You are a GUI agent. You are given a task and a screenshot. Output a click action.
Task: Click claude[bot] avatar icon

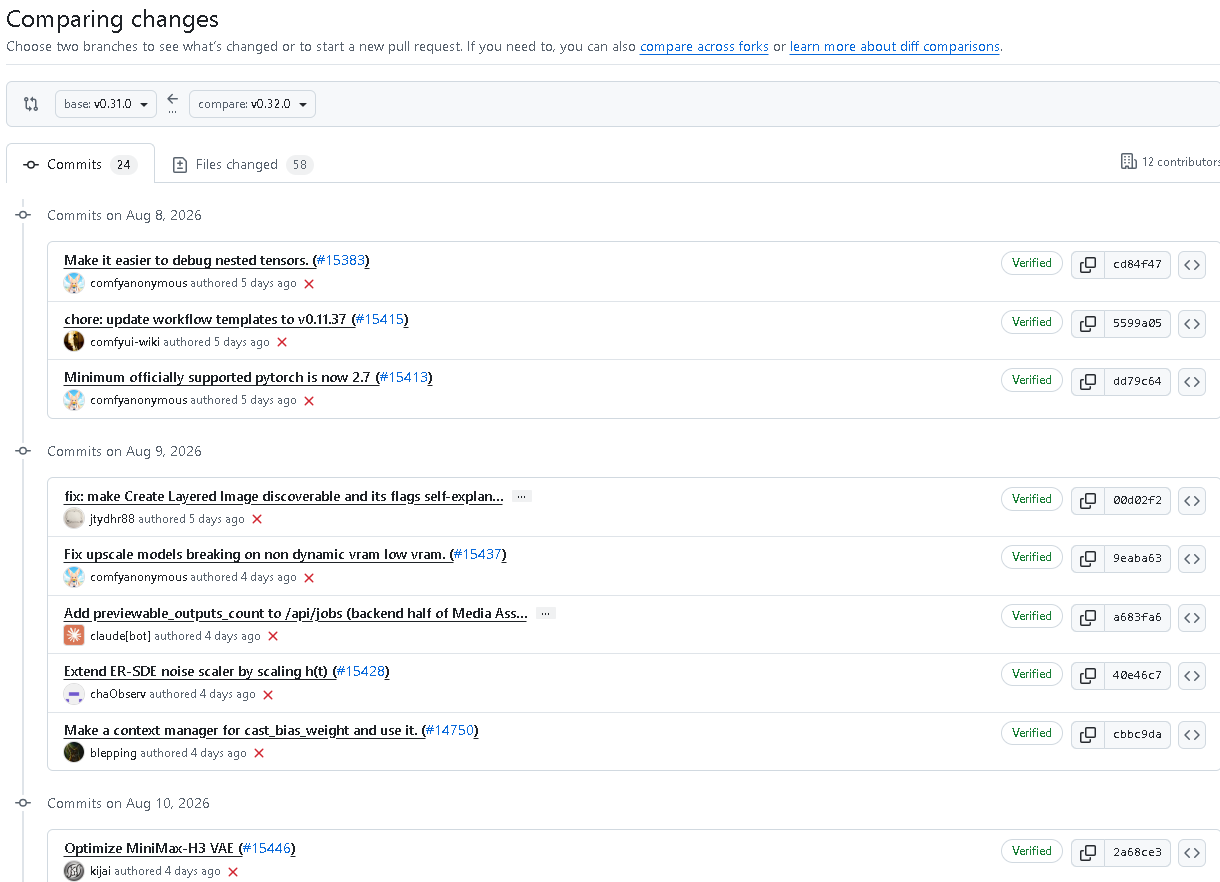point(74,635)
